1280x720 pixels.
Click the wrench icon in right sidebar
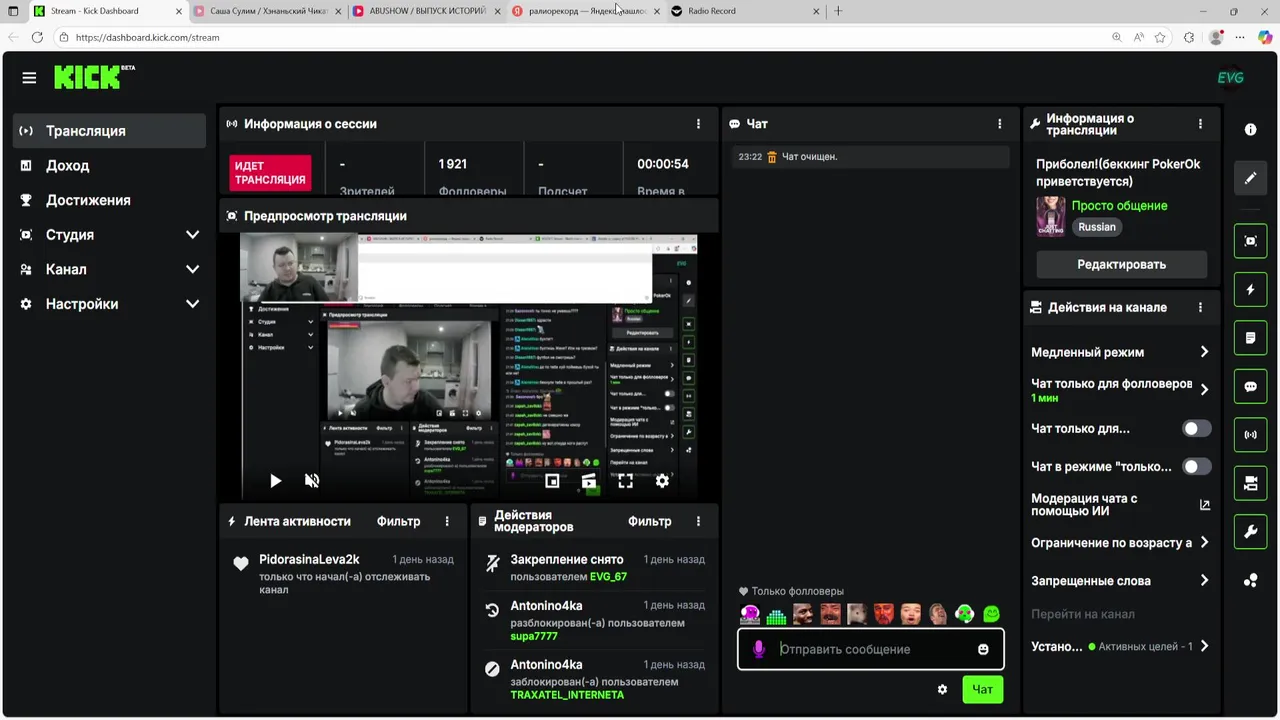pyautogui.click(x=1250, y=532)
